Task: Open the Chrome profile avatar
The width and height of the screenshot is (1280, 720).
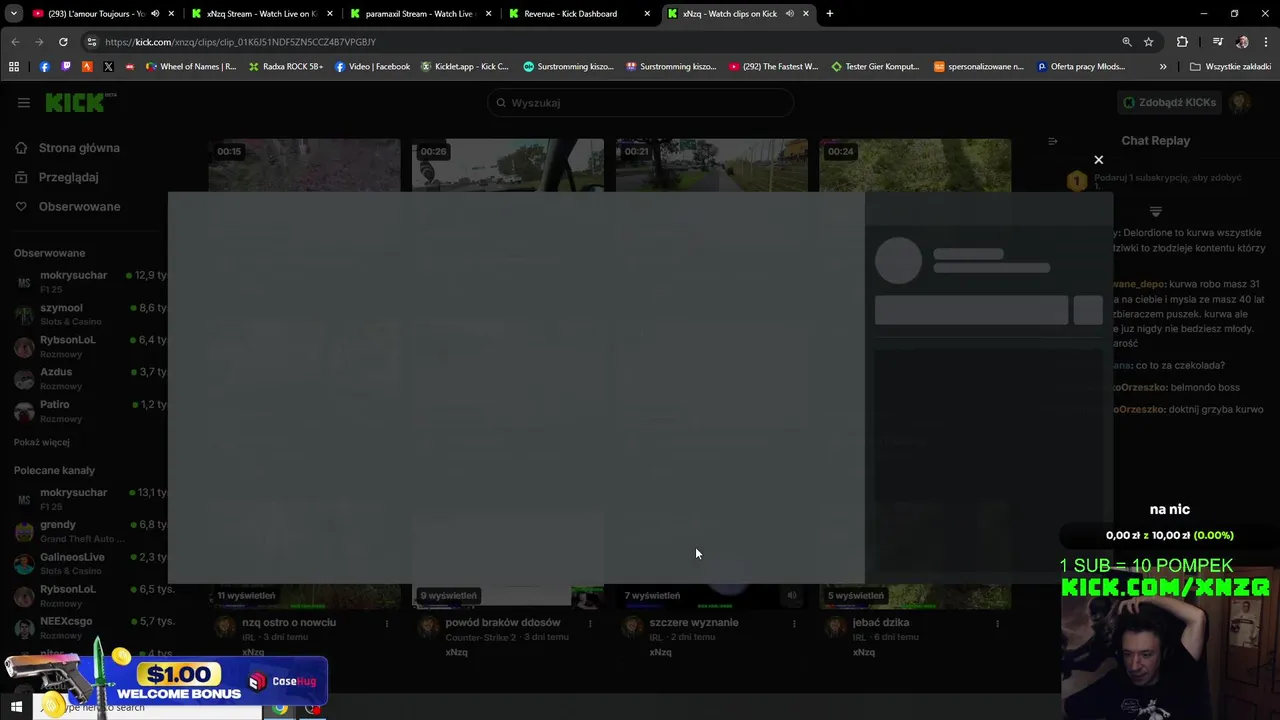Action: point(1242,42)
